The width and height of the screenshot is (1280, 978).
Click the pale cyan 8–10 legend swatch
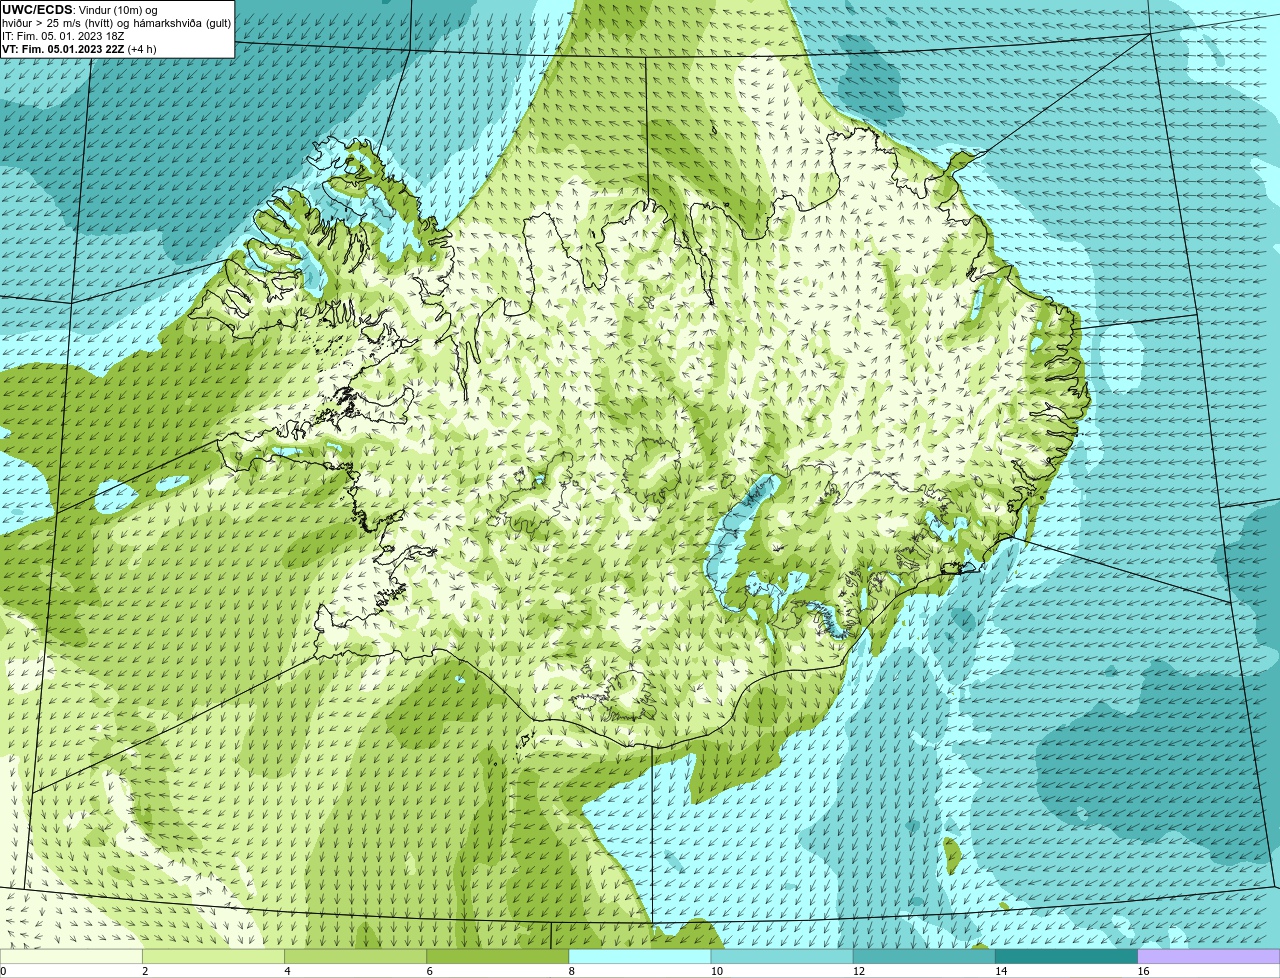(640, 957)
